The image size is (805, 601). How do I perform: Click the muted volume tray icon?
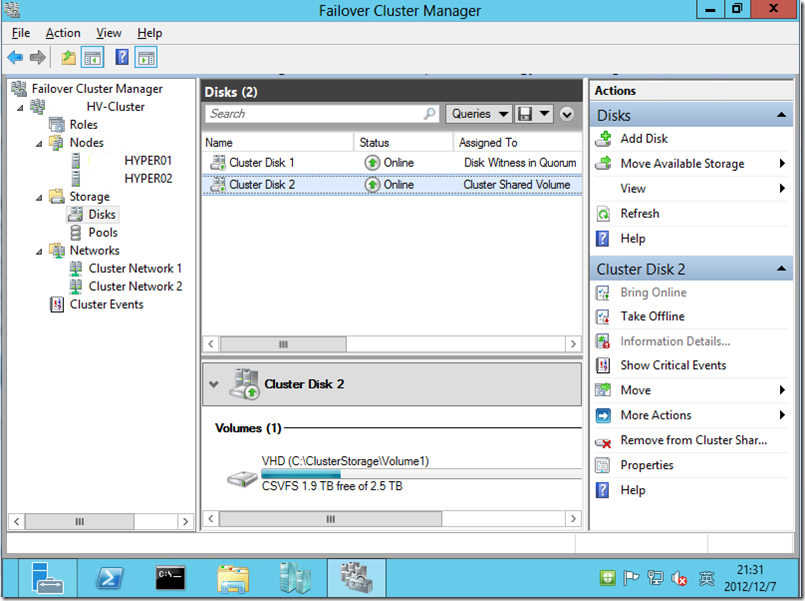point(680,578)
